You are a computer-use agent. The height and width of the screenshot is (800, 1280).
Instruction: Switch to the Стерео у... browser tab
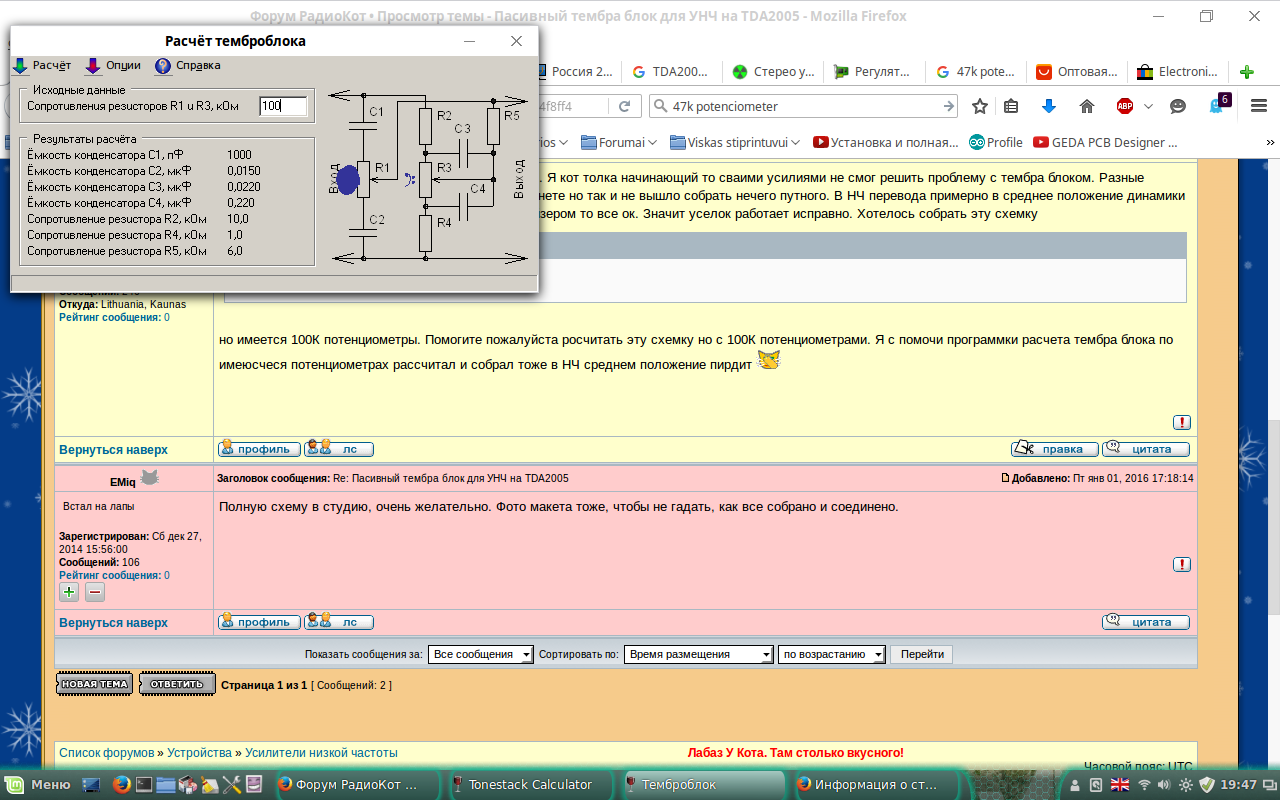pyautogui.click(x=772, y=72)
